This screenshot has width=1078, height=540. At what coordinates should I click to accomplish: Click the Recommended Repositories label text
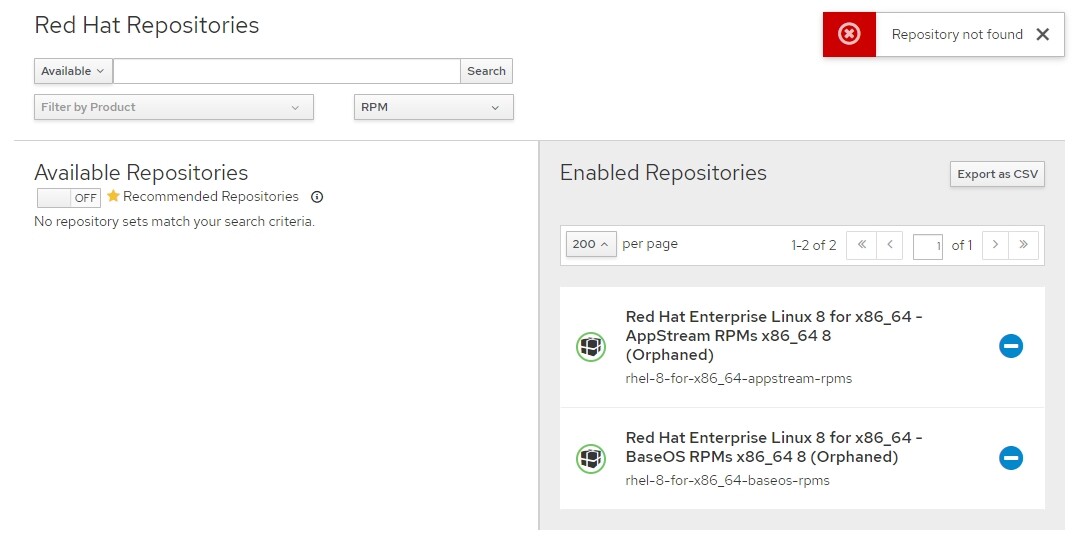point(210,197)
